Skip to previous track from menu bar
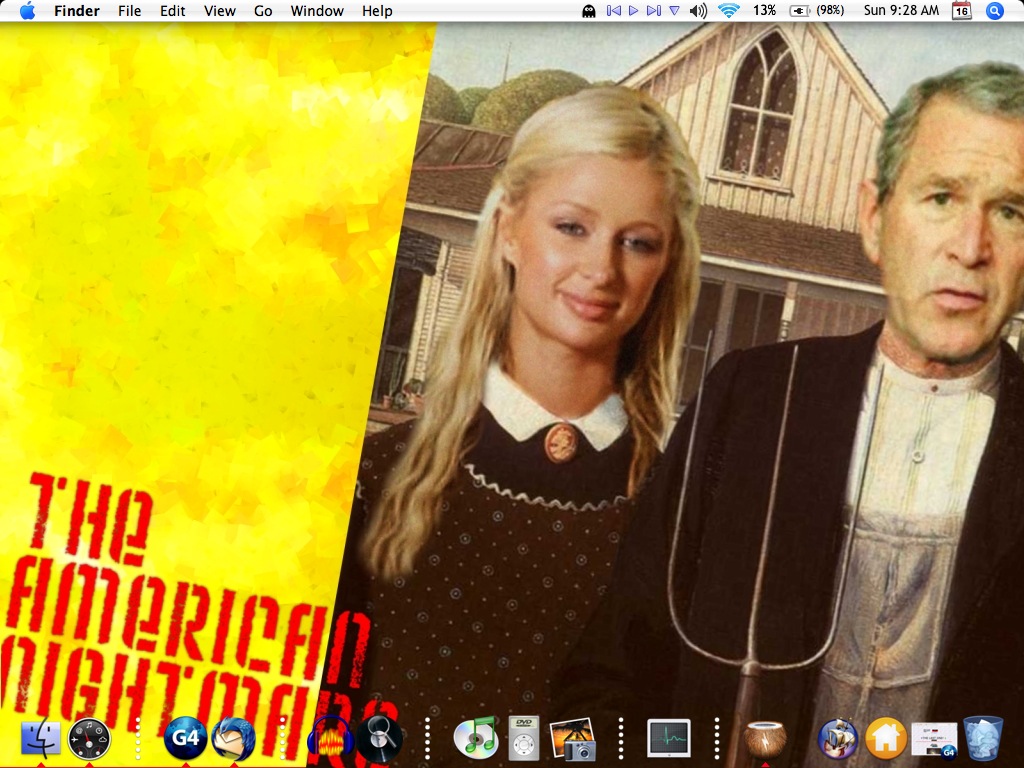This screenshot has height=768, width=1024. click(x=613, y=10)
